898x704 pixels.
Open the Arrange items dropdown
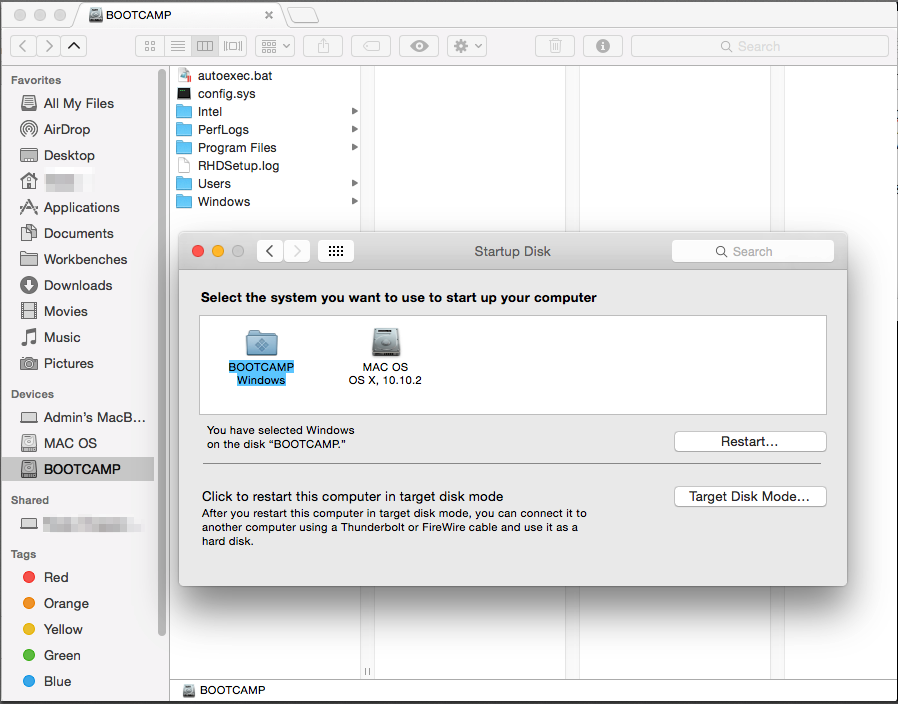click(x=275, y=46)
